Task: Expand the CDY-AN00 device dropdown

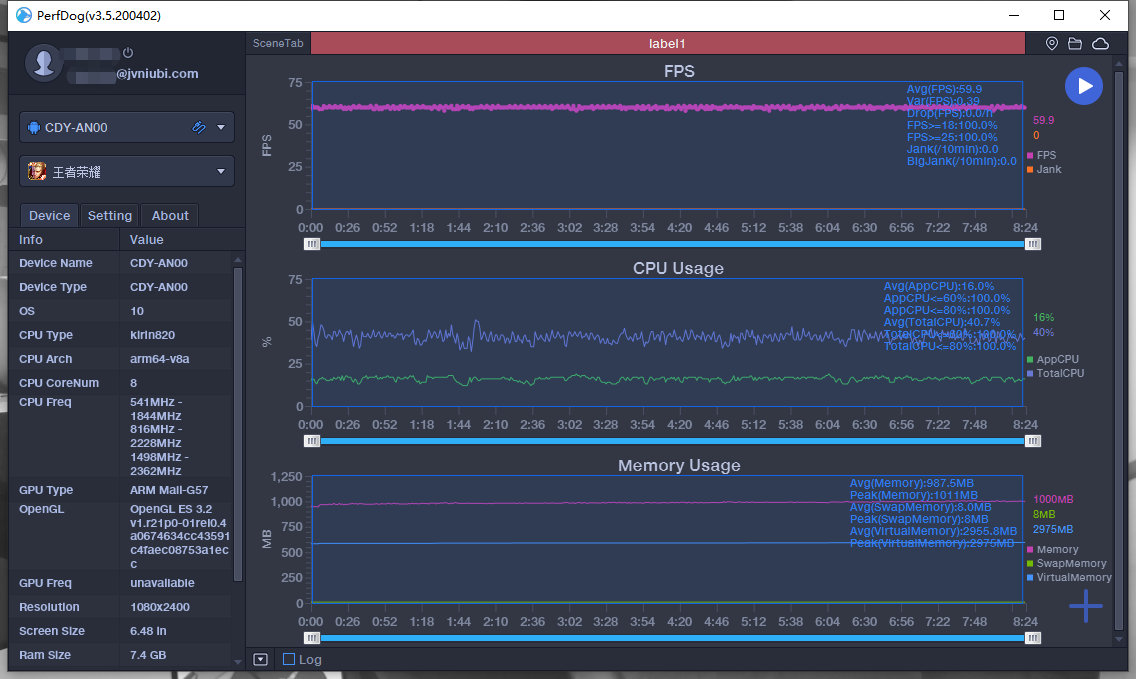Action: pos(221,128)
